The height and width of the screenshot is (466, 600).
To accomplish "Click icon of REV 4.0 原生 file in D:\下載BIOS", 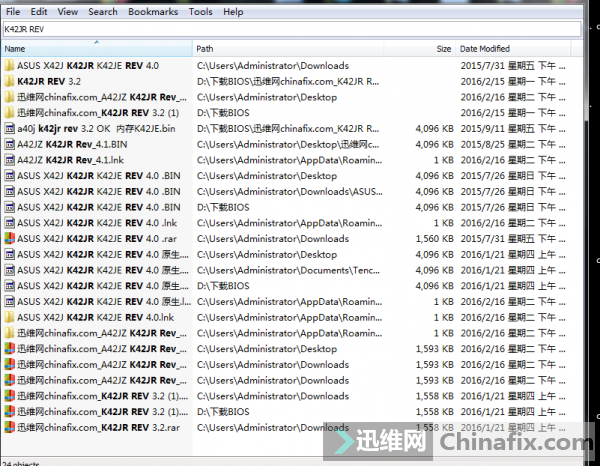I will point(10,286).
